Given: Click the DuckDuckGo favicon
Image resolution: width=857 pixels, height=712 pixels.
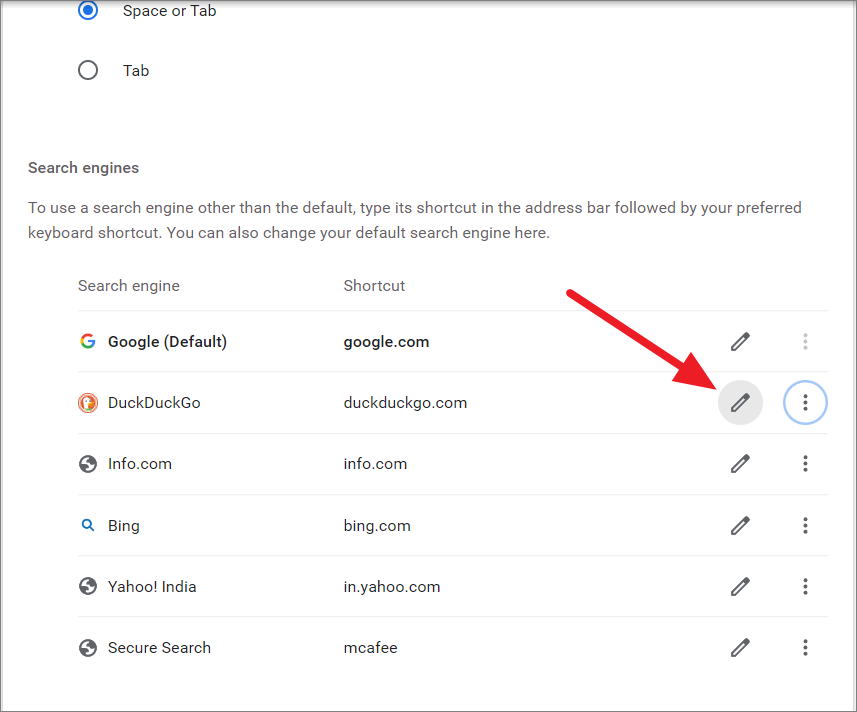Looking at the screenshot, I should click(x=88, y=403).
